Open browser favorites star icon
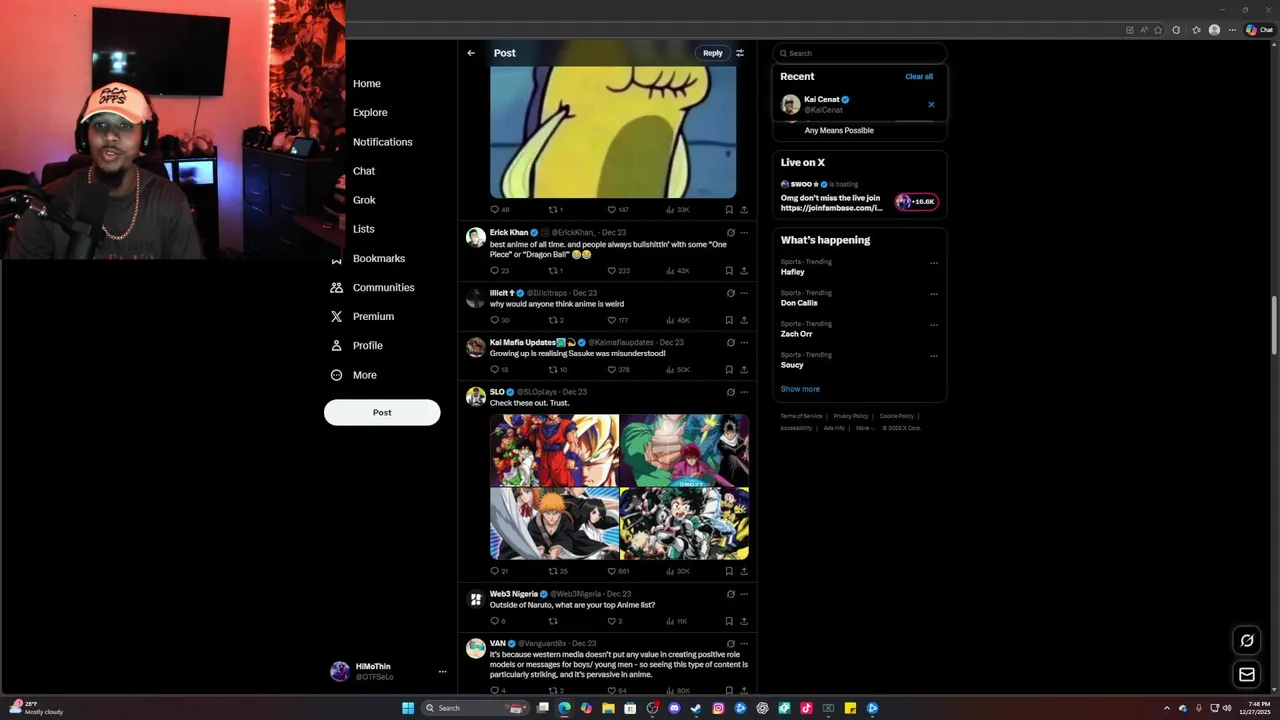The image size is (1280, 720). point(1196,30)
